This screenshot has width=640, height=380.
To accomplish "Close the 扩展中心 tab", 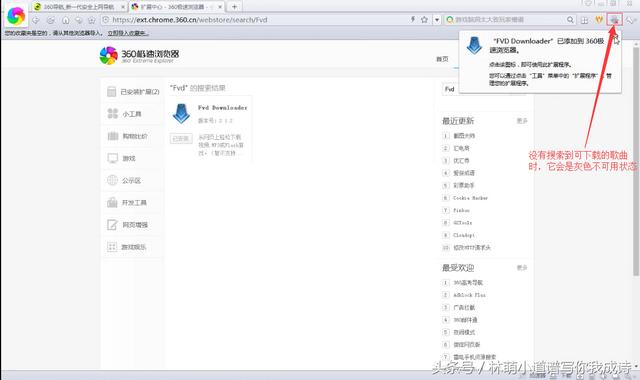I will tap(220, 7).
